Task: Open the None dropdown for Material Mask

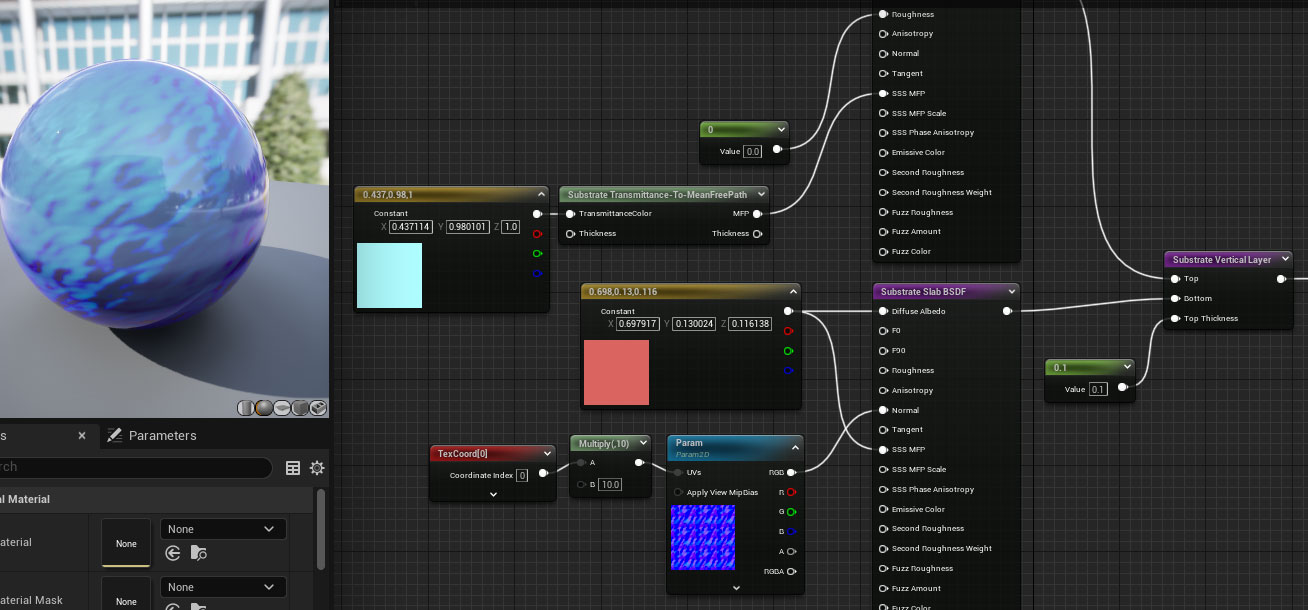Action: click(222, 586)
